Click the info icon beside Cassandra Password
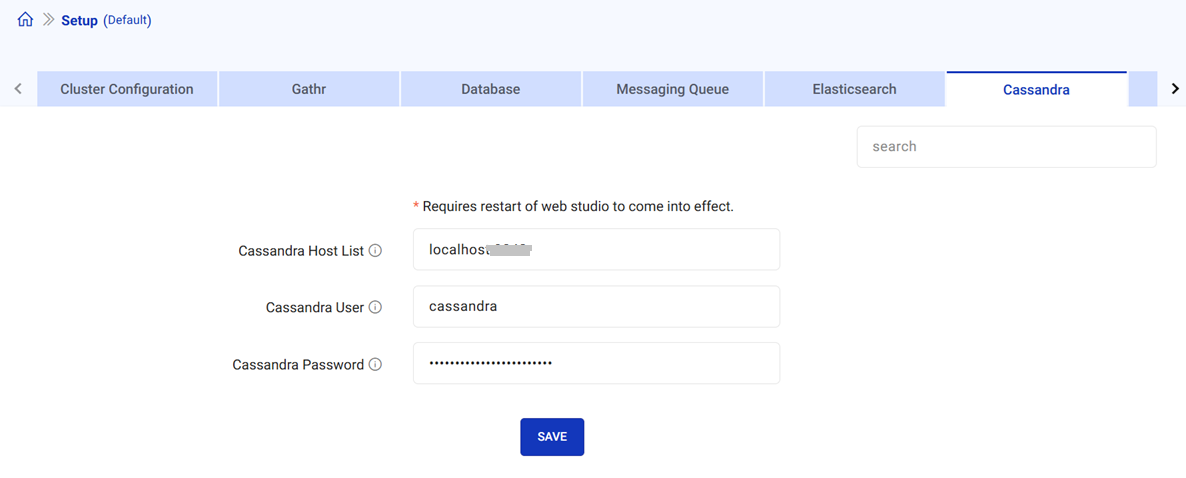1186x478 pixels. click(x=376, y=365)
